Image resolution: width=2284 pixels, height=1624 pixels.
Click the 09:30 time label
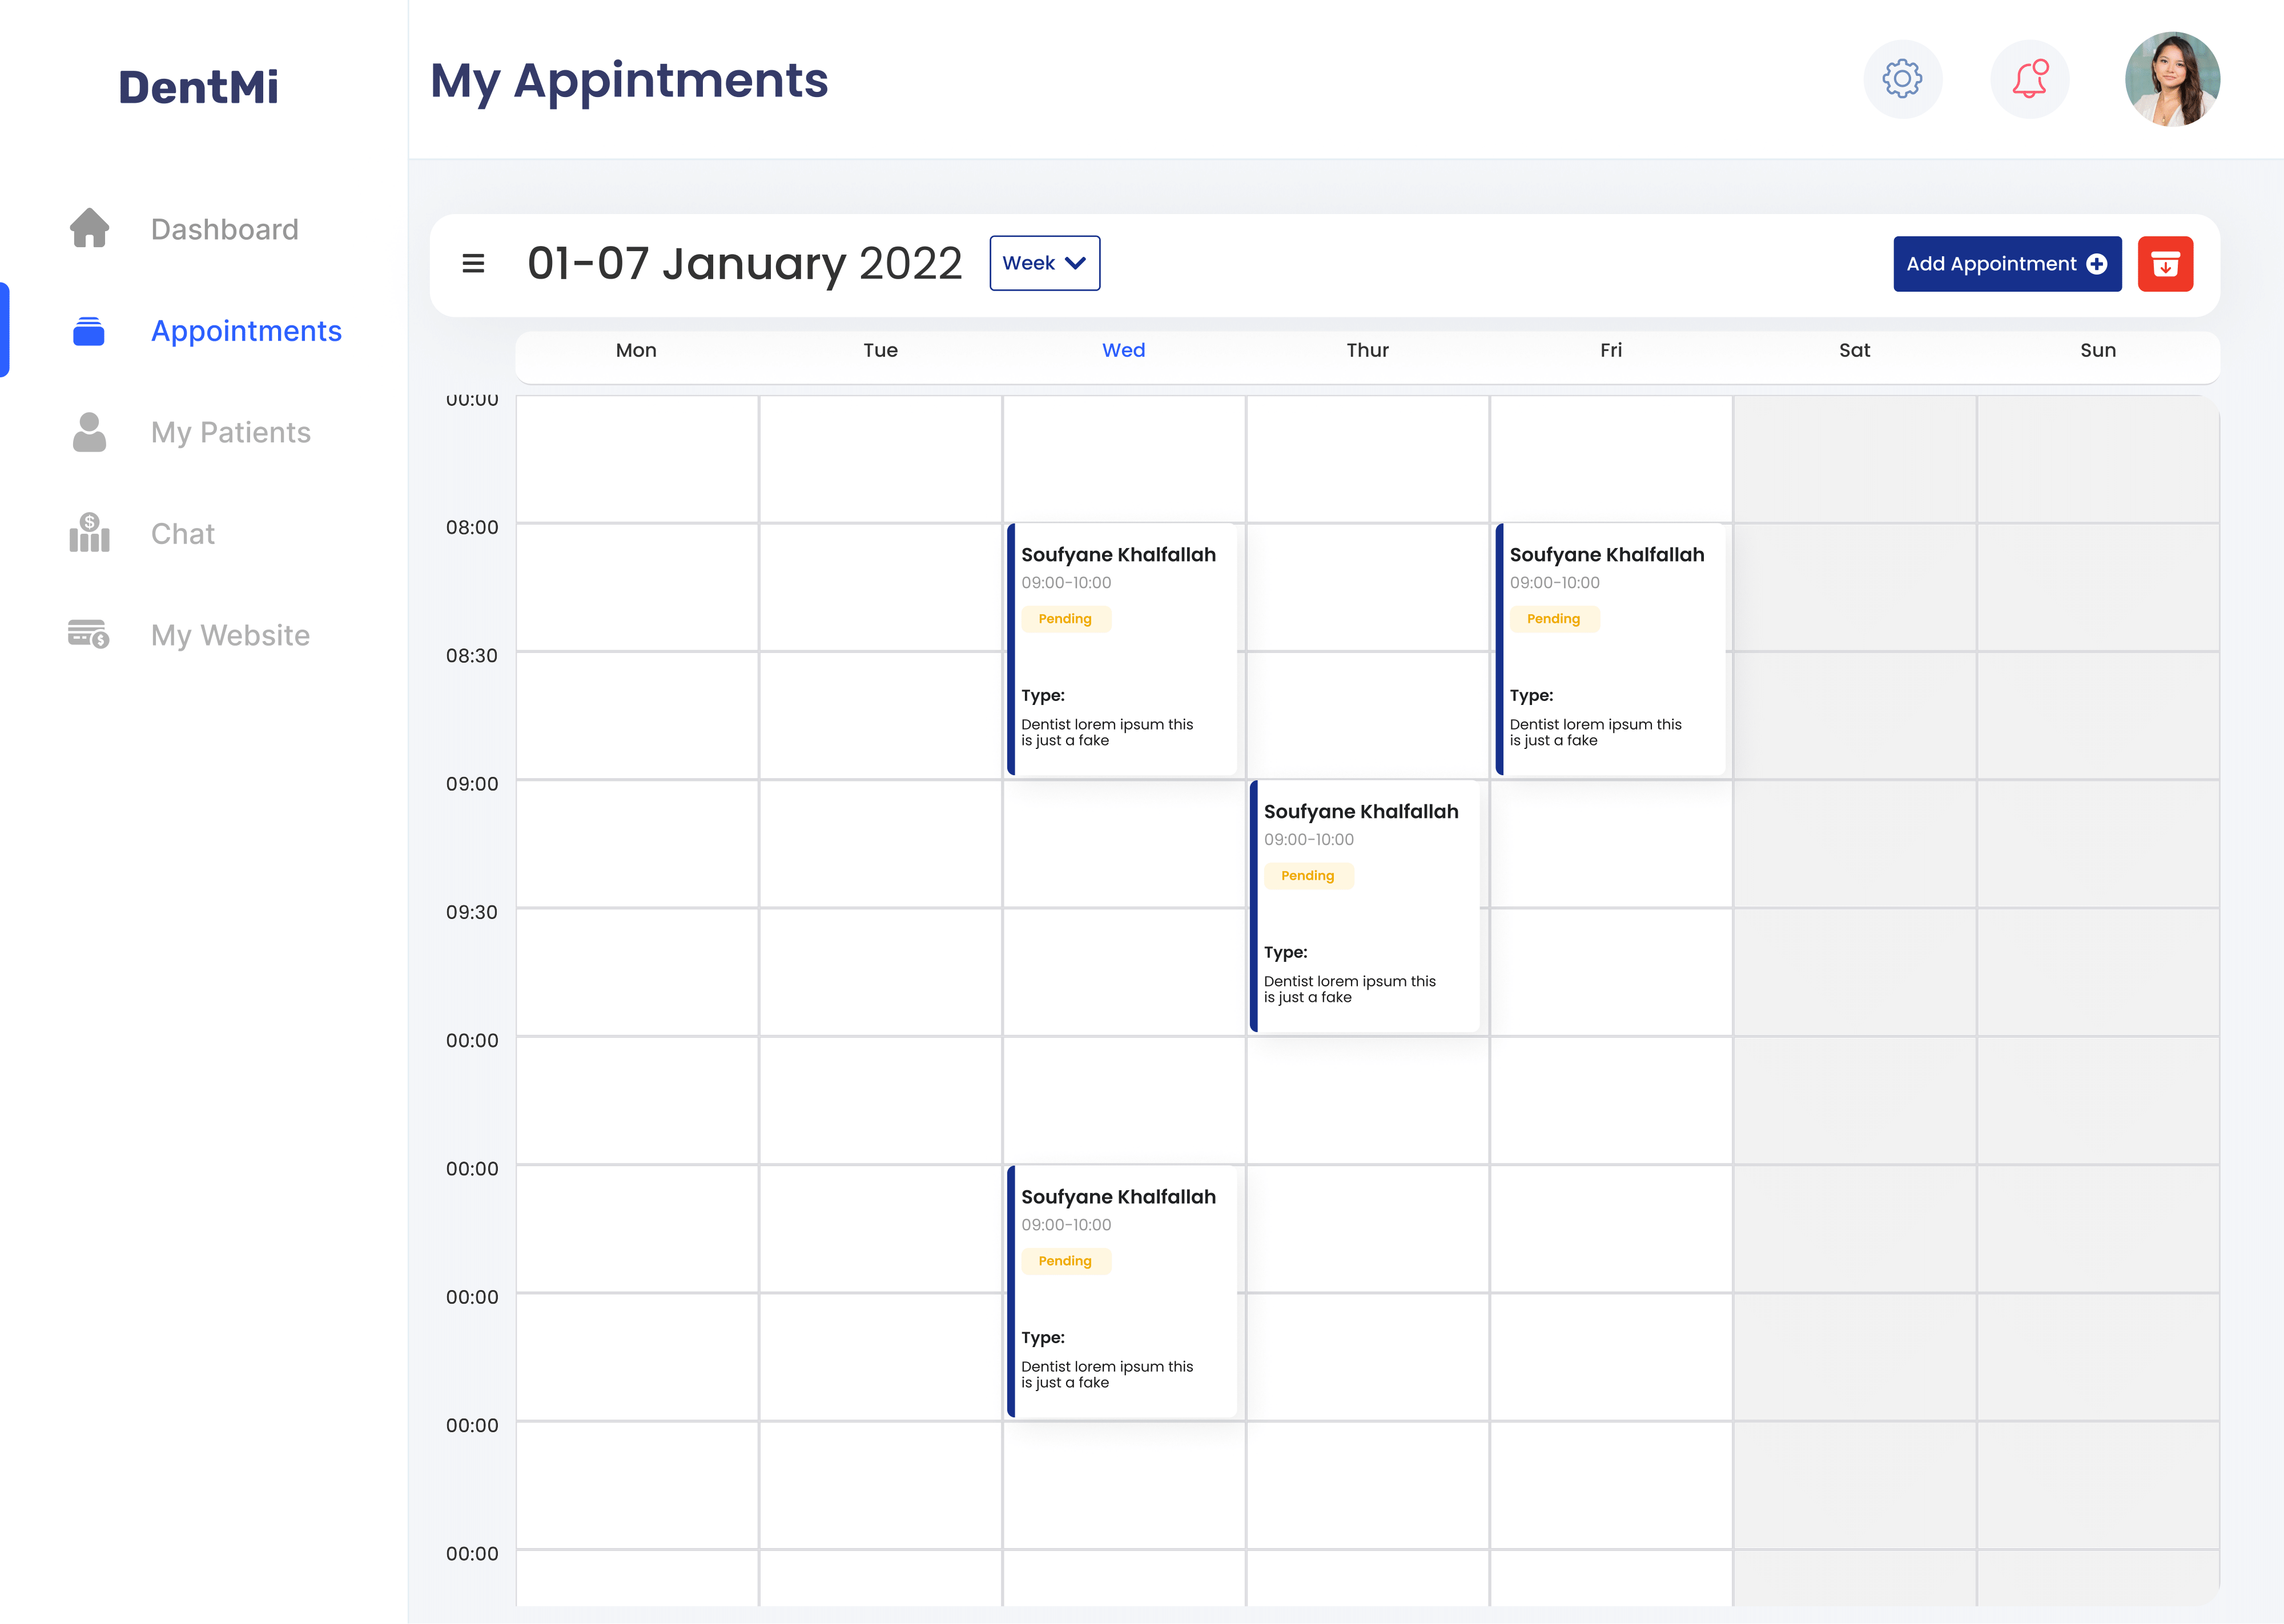click(472, 912)
